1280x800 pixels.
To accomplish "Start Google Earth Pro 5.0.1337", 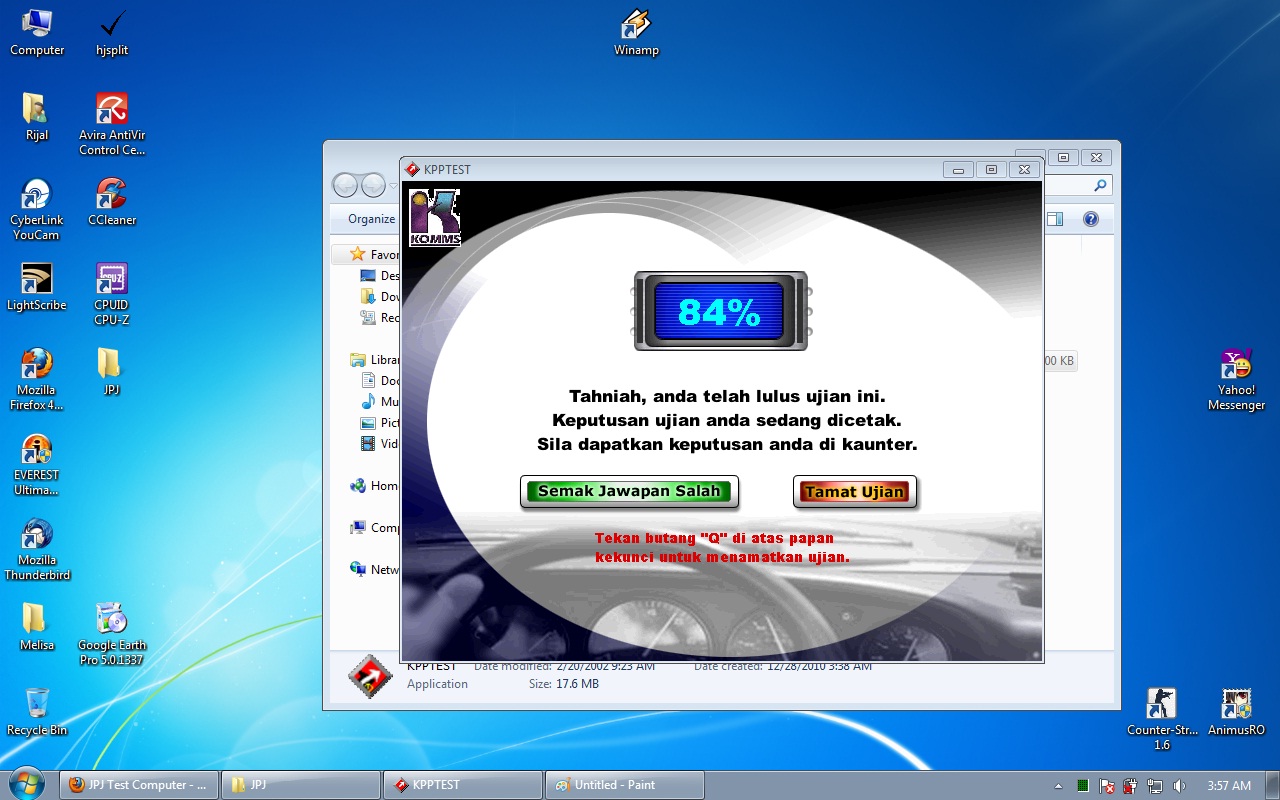I will coord(111,620).
